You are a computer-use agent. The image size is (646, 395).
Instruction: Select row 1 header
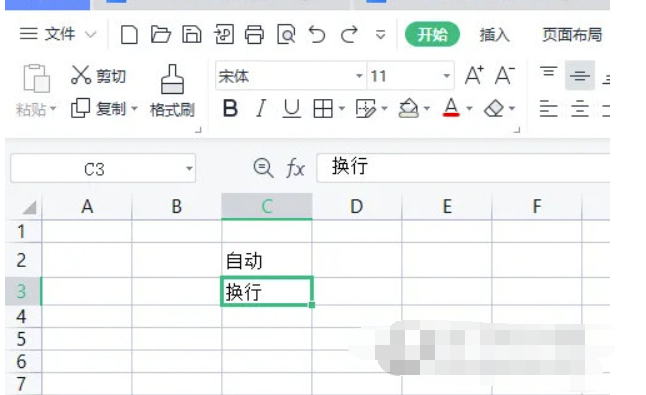point(23,231)
